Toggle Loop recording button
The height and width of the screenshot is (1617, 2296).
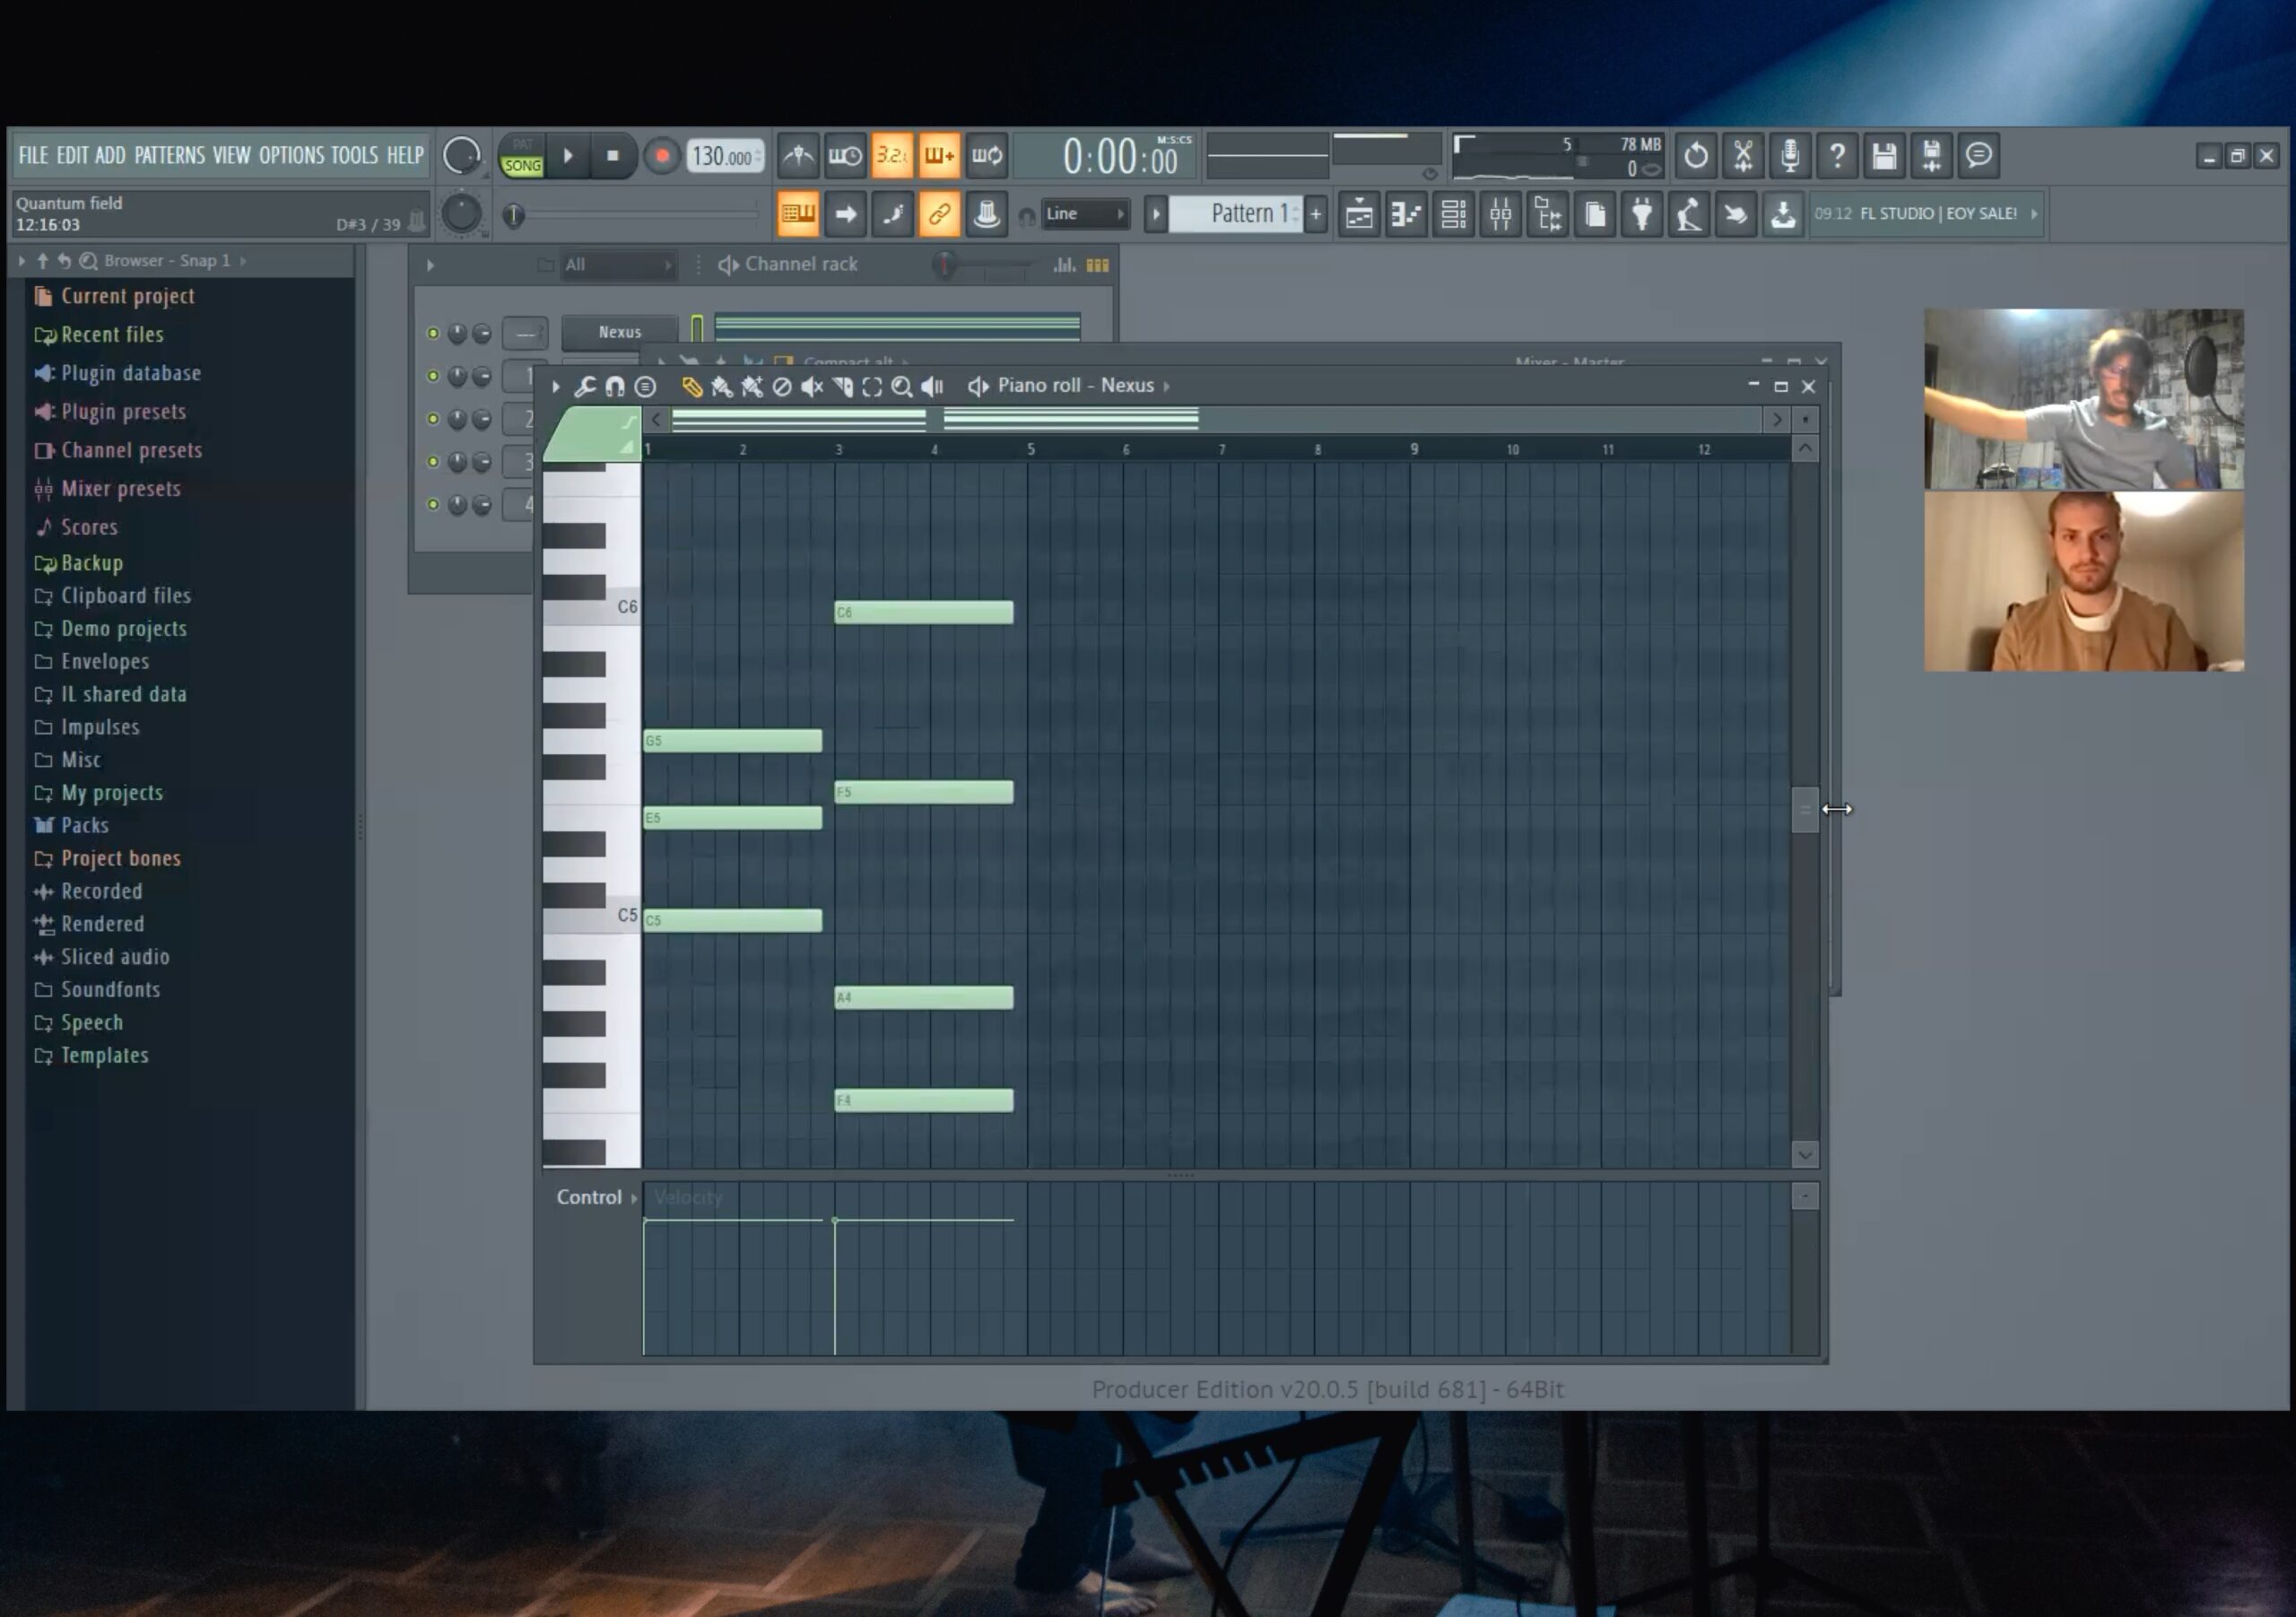(987, 156)
